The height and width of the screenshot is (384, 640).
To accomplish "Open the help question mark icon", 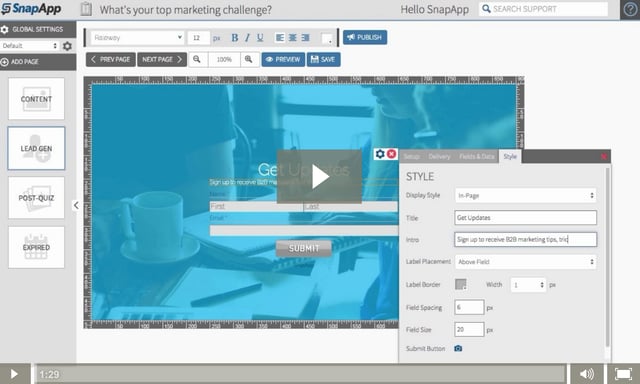I will point(630,9).
